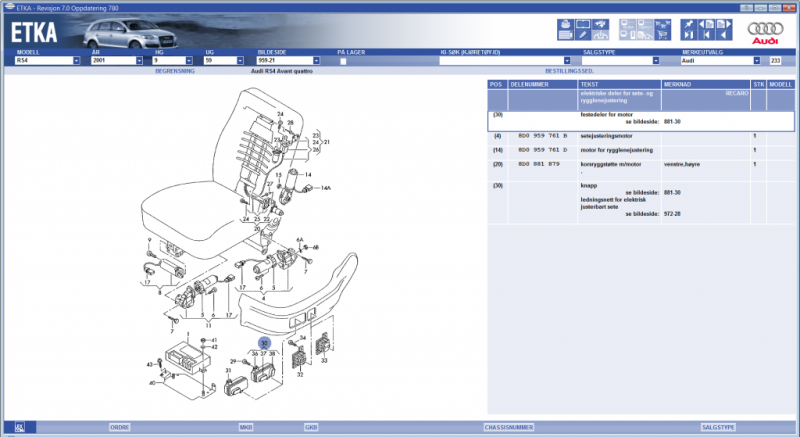Click the printer icon in the toolbar
Screen dimensions: 800x437
[x=566, y=23]
